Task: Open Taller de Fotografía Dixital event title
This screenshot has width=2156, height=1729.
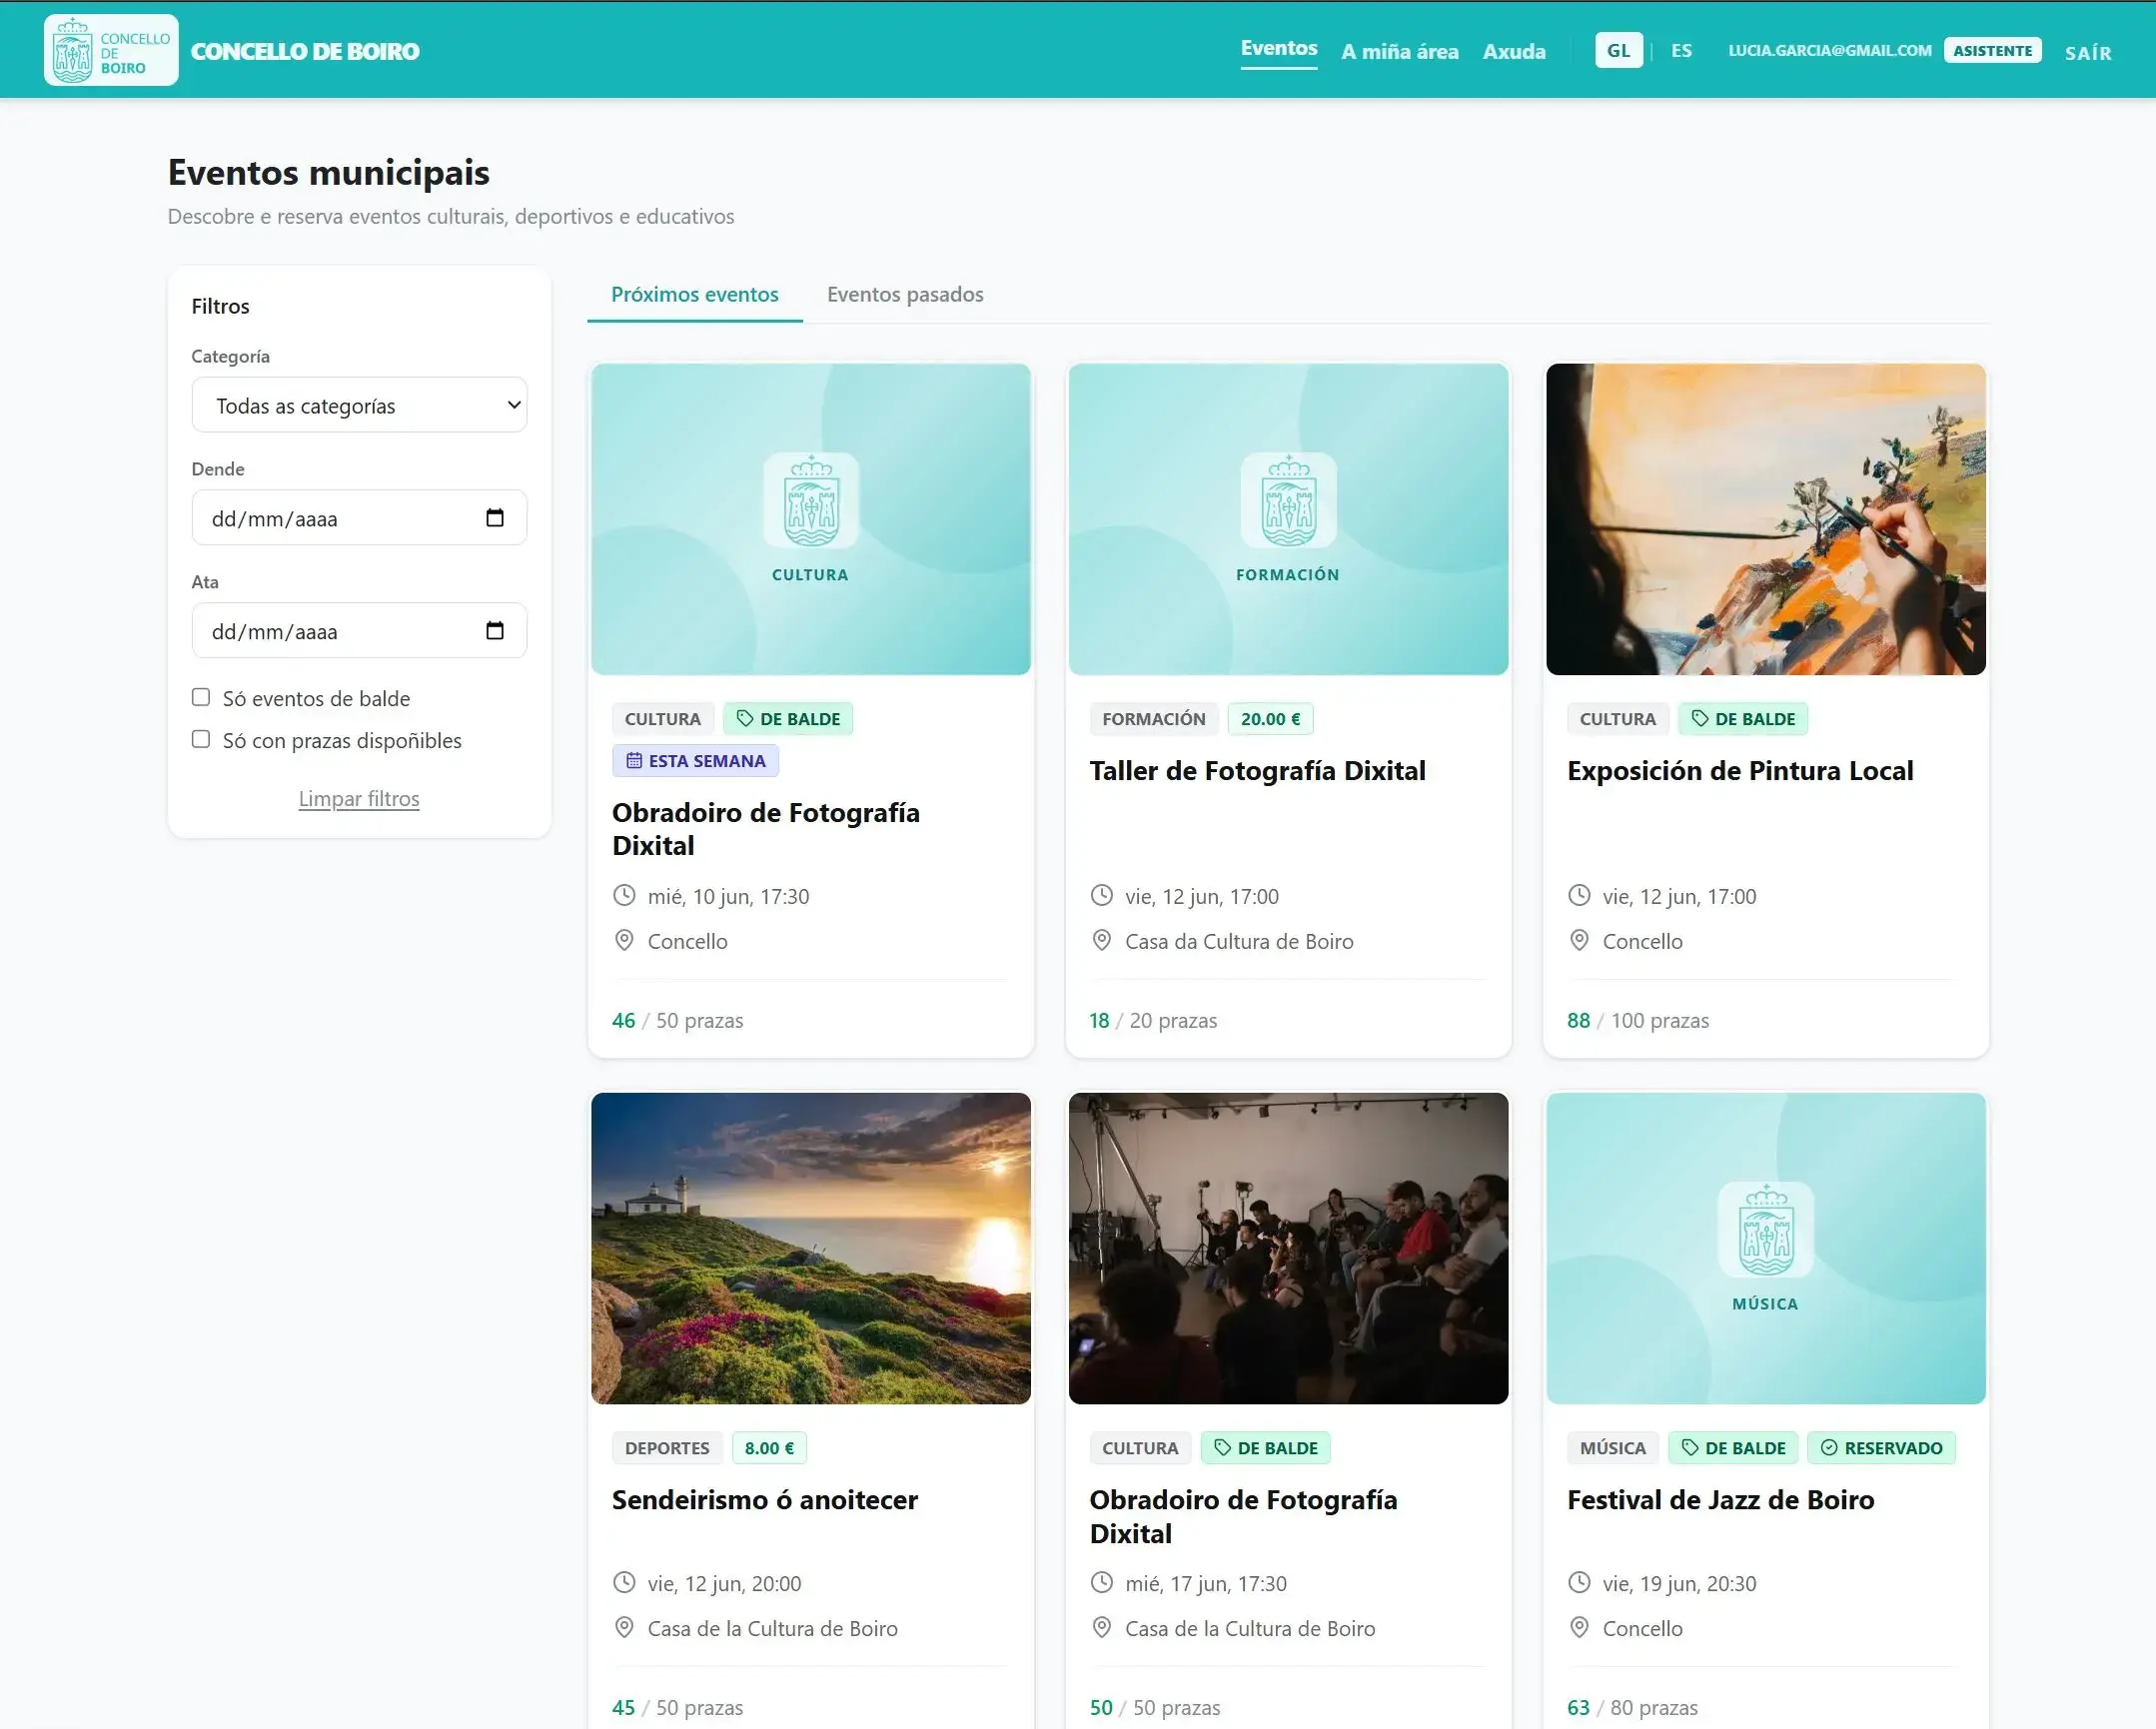Action: point(1257,770)
